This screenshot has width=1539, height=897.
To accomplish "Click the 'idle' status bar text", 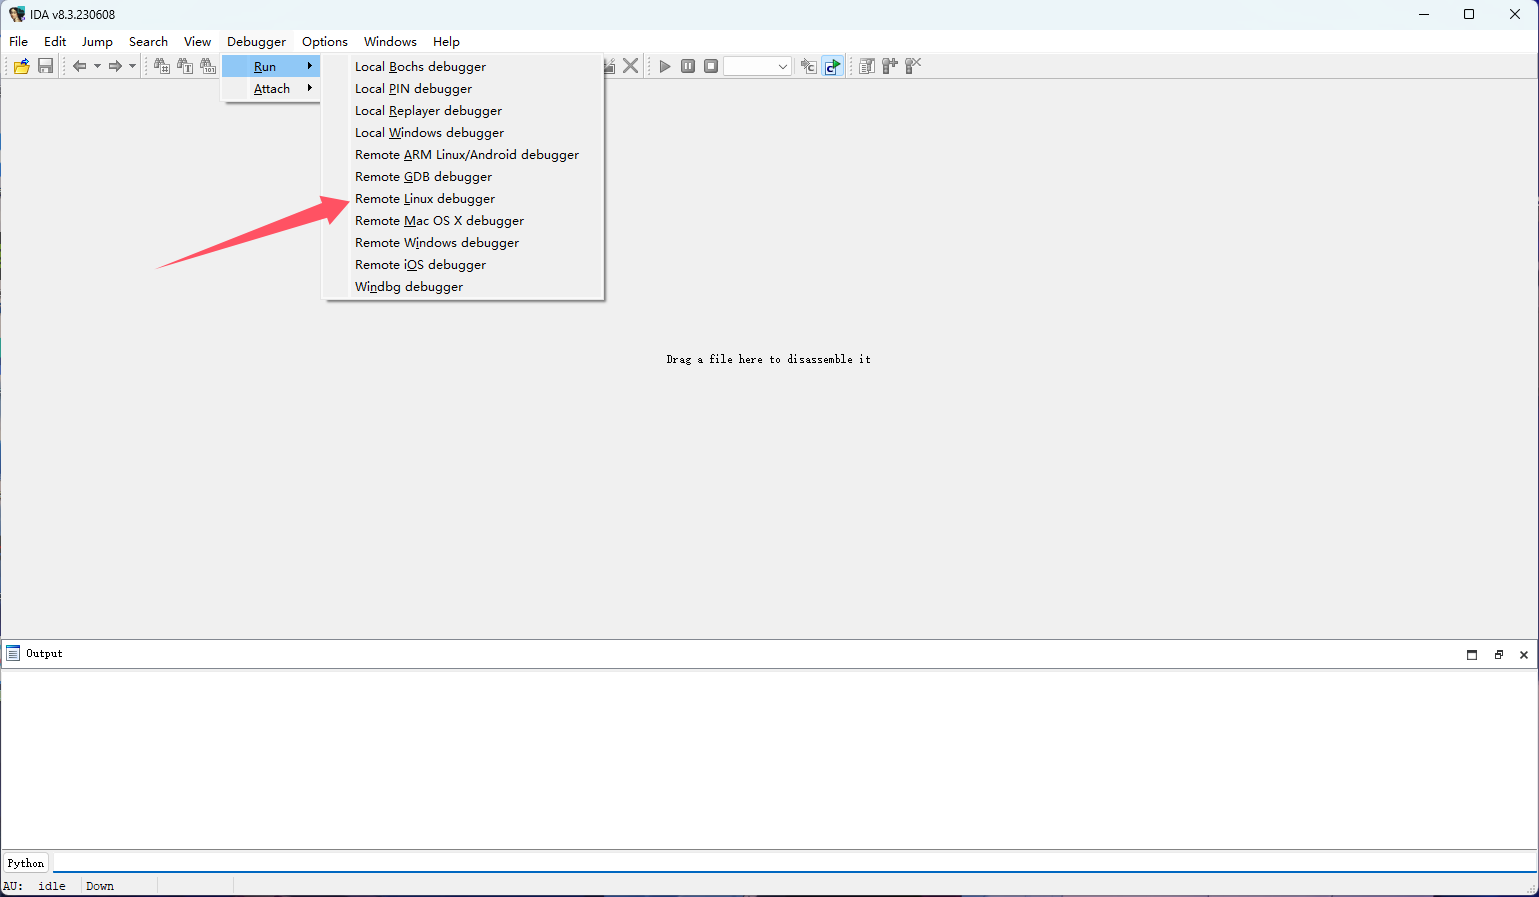I will click(x=52, y=886).
